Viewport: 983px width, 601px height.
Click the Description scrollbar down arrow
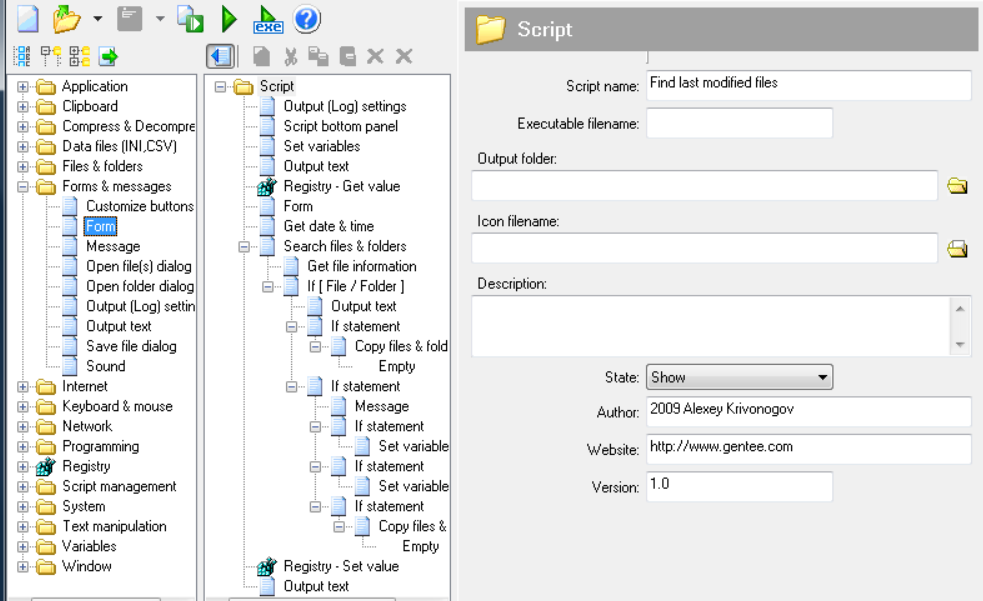tap(960, 345)
